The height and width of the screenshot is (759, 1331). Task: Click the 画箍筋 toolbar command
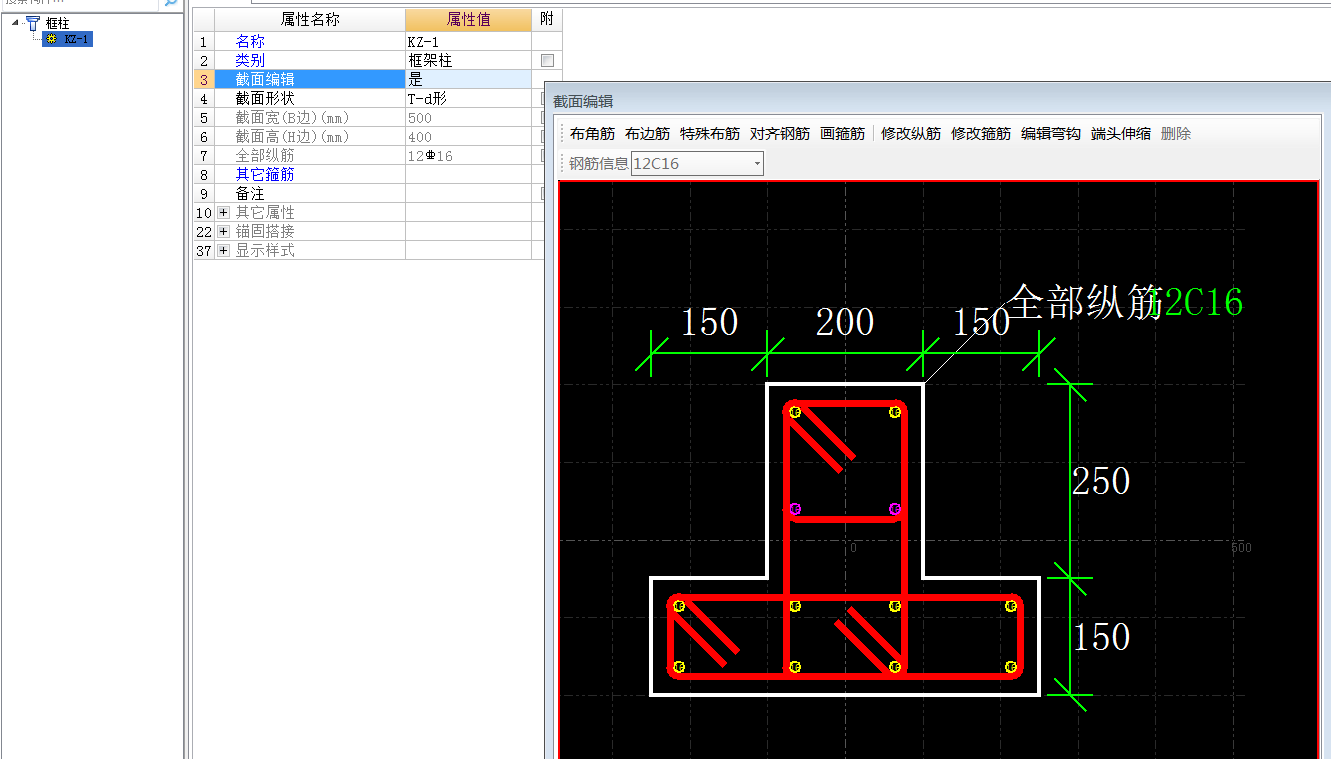pos(842,134)
